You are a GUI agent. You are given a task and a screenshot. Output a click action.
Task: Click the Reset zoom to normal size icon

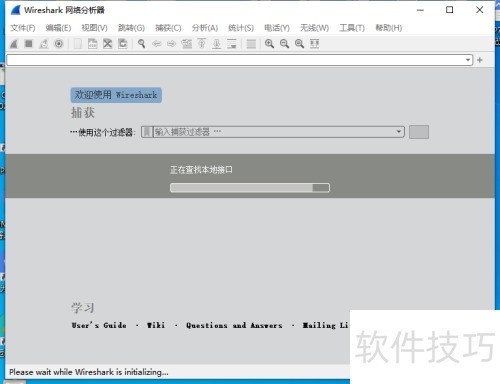pyautogui.click(x=299, y=44)
